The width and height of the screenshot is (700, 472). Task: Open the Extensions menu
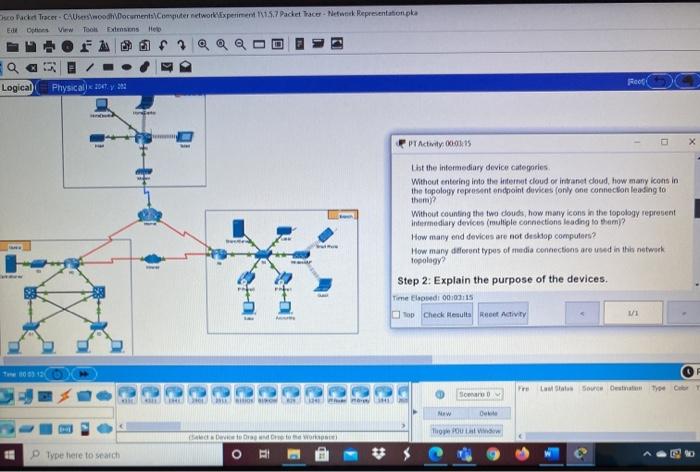coord(122,29)
